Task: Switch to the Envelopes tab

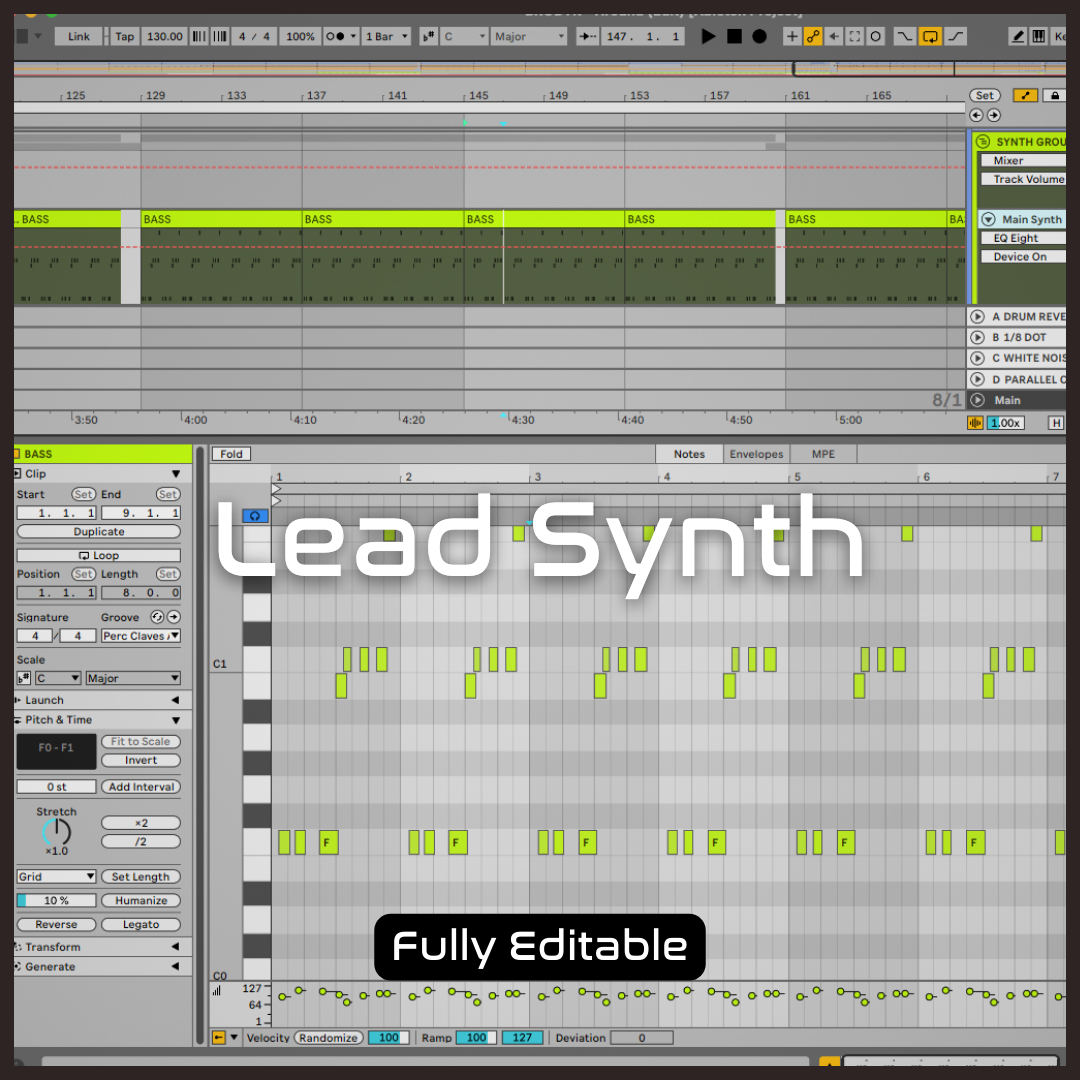Action: click(756, 454)
